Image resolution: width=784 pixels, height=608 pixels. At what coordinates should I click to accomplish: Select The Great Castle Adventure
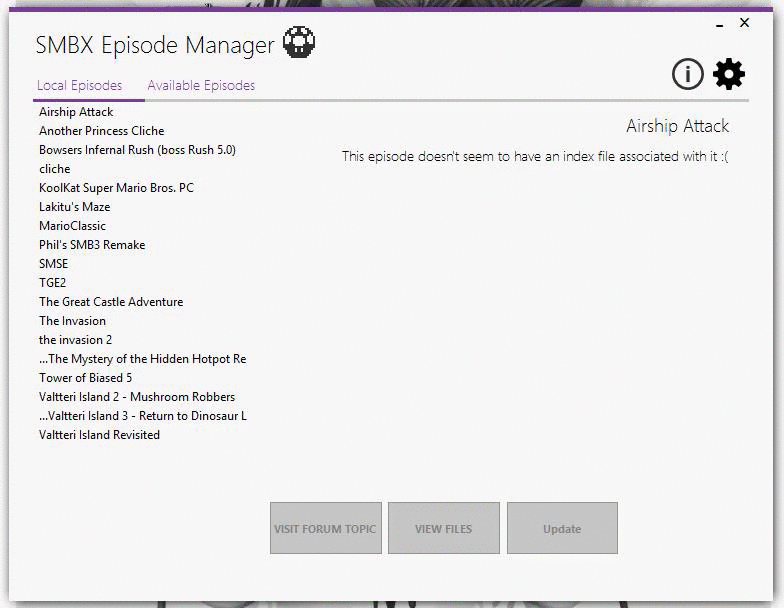[111, 302]
